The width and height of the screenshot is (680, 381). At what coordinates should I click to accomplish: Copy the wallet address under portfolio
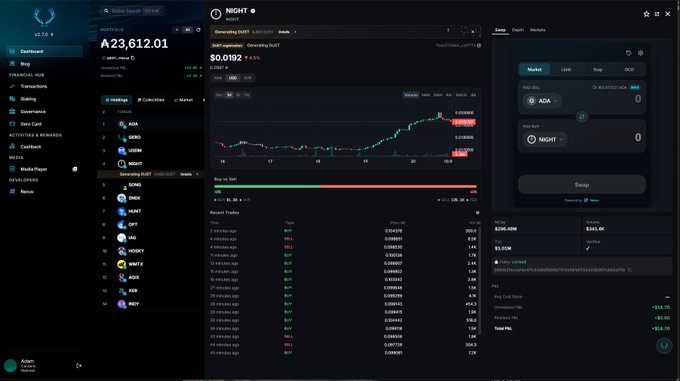[133, 58]
